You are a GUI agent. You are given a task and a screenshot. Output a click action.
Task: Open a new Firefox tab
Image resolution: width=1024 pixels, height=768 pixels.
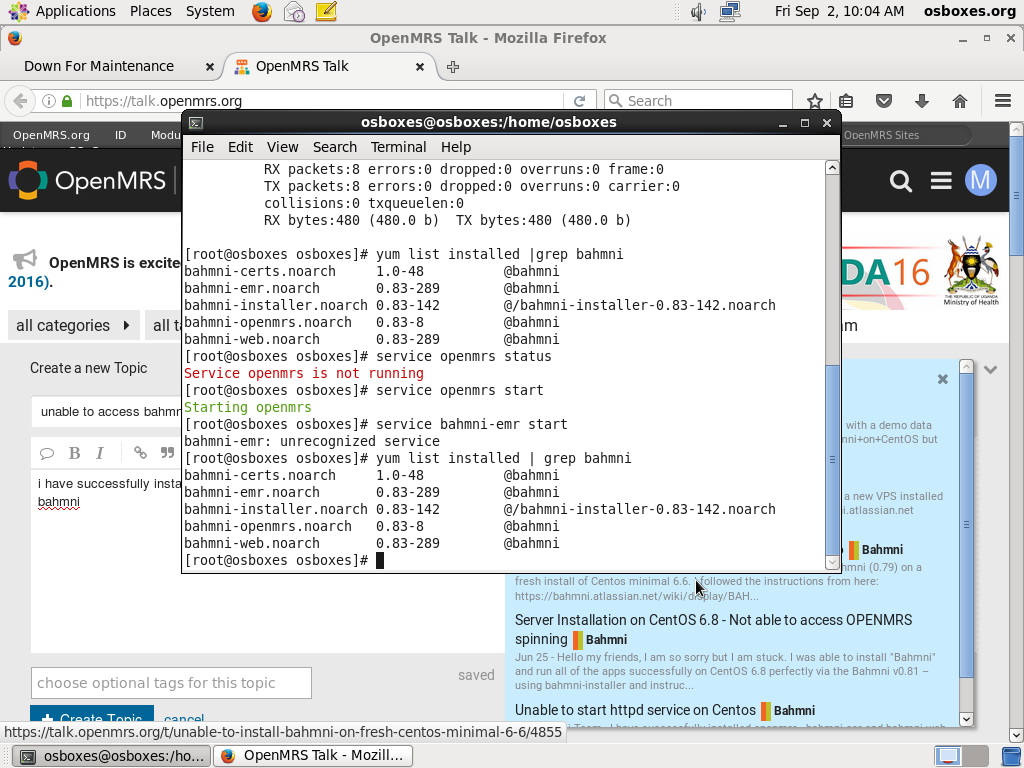coord(453,67)
